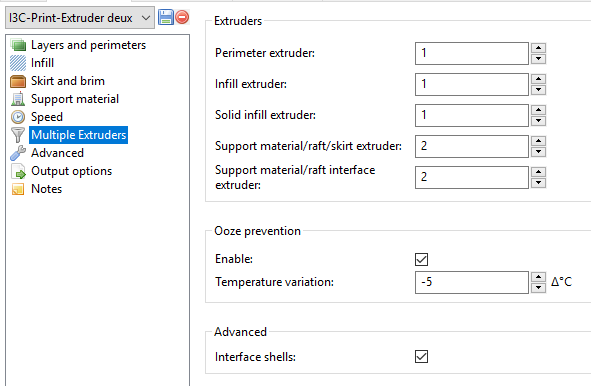Decrease Infill extruder with down arrow
This screenshot has width=591, height=386.
539,90
